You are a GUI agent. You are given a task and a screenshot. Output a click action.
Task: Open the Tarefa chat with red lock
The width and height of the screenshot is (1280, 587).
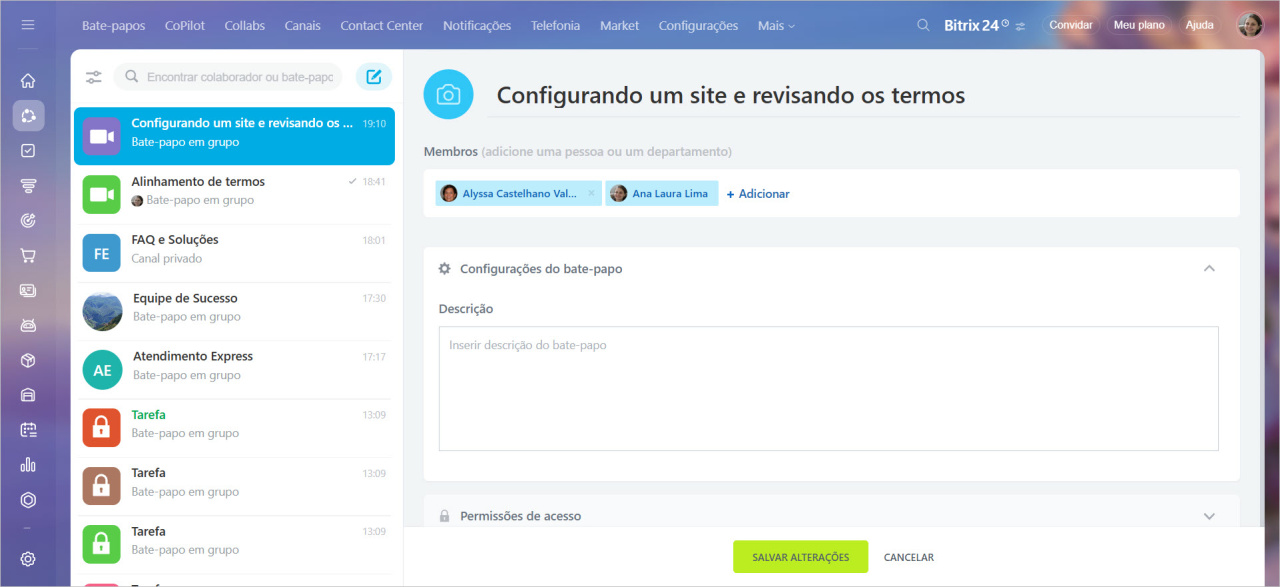pos(234,427)
